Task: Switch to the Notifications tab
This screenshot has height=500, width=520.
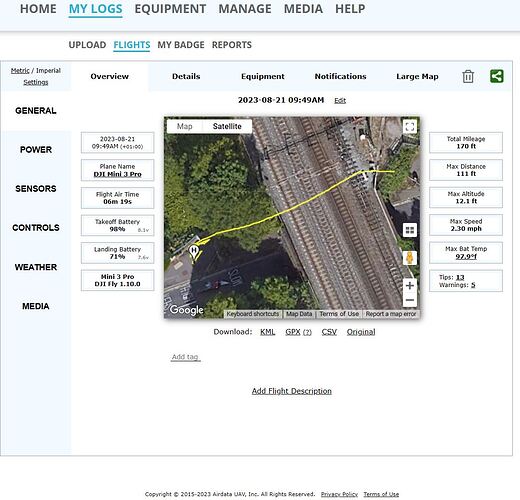Action: (x=340, y=76)
